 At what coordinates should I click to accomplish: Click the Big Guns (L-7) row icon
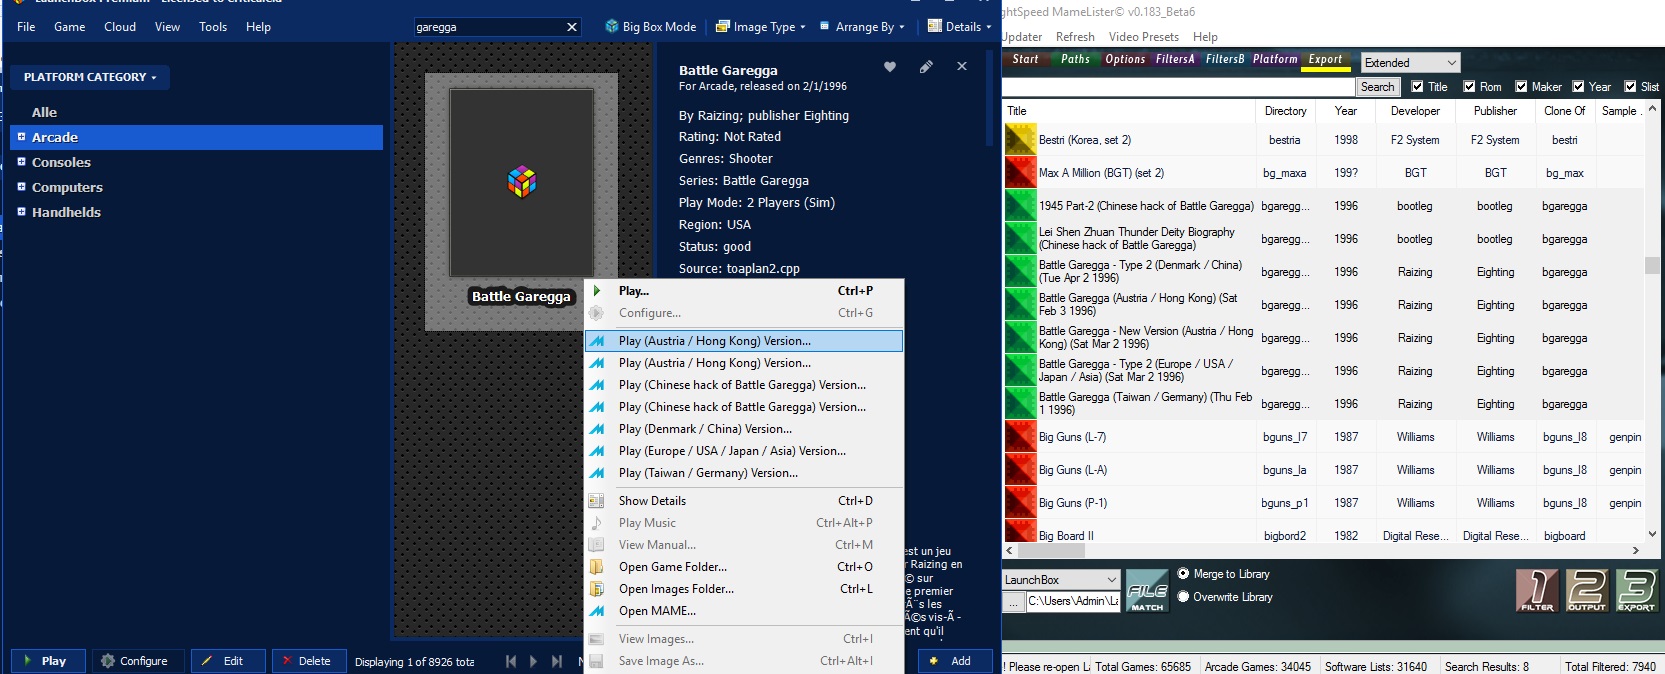click(1020, 437)
